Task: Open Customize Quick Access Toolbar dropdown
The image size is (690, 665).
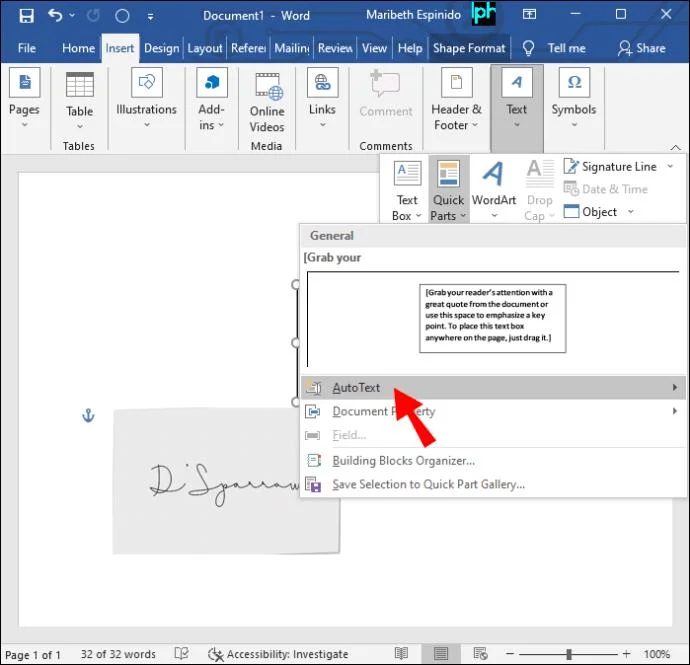Action: coord(150,17)
